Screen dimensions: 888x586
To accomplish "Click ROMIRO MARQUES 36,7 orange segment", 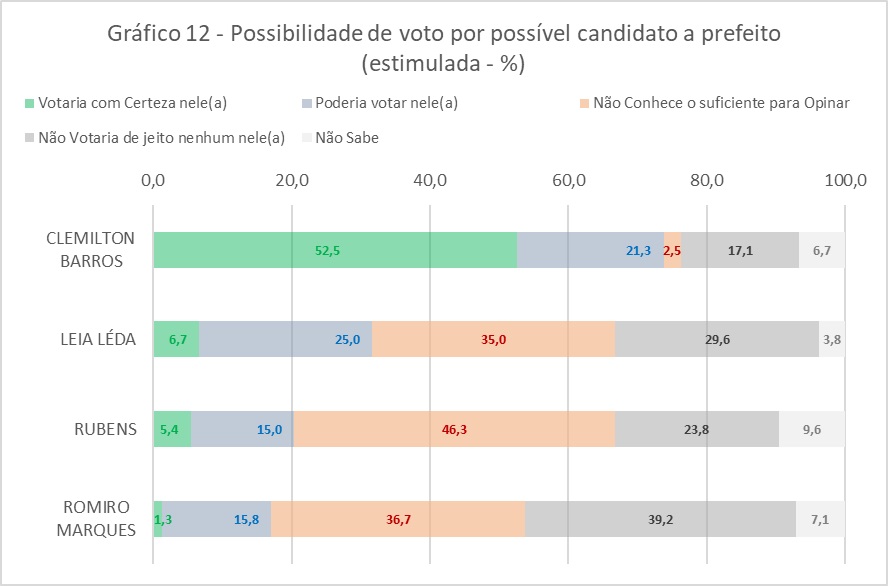I will [x=398, y=519].
